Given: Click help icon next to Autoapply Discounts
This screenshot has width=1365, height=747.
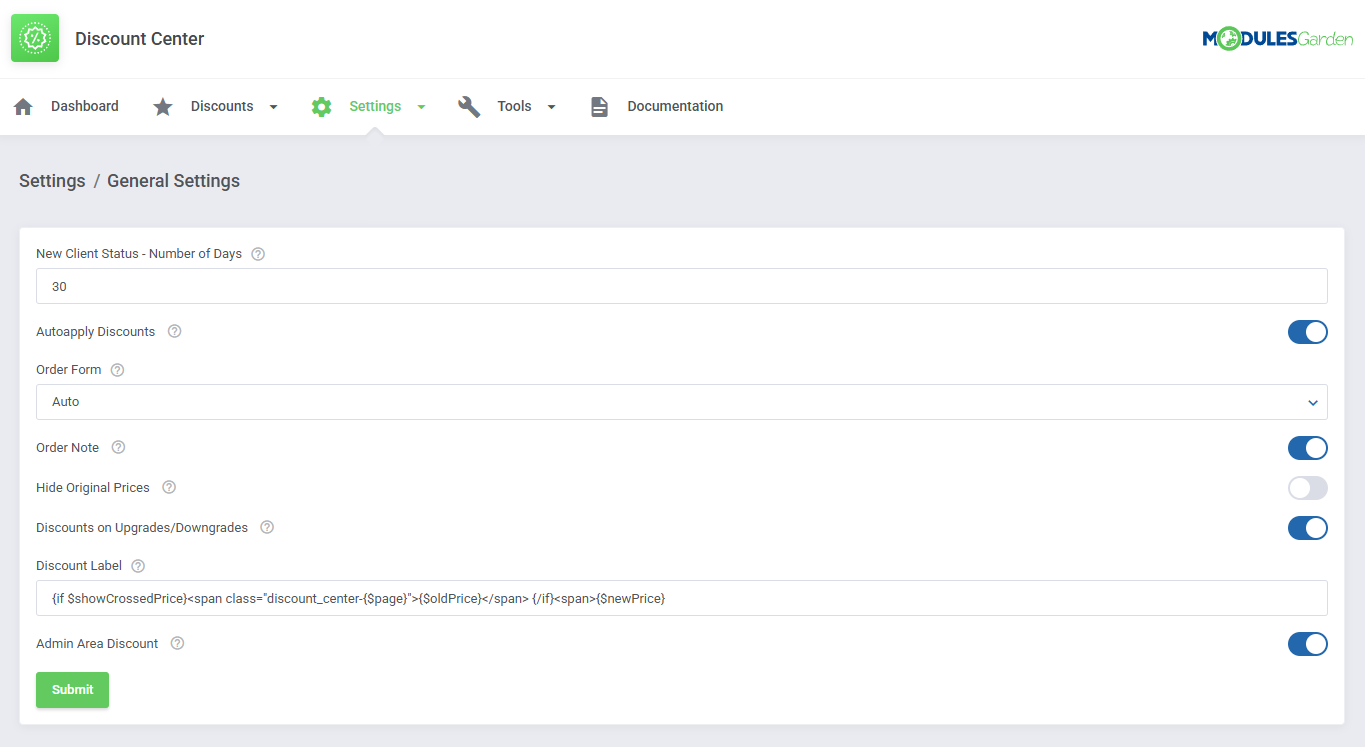Looking at the screenshot, I should (x=175, y=331).
